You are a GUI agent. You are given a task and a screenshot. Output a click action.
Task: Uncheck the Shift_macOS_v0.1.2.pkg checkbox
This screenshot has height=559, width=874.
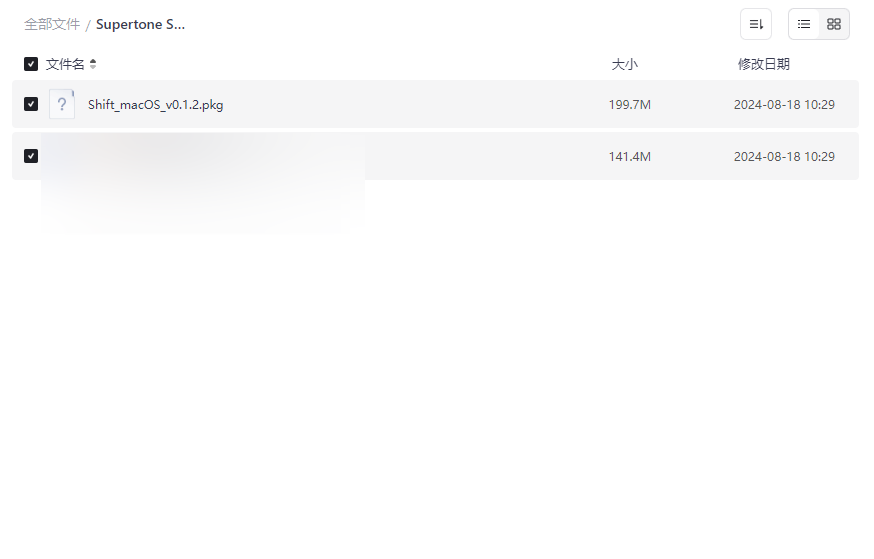31,104
